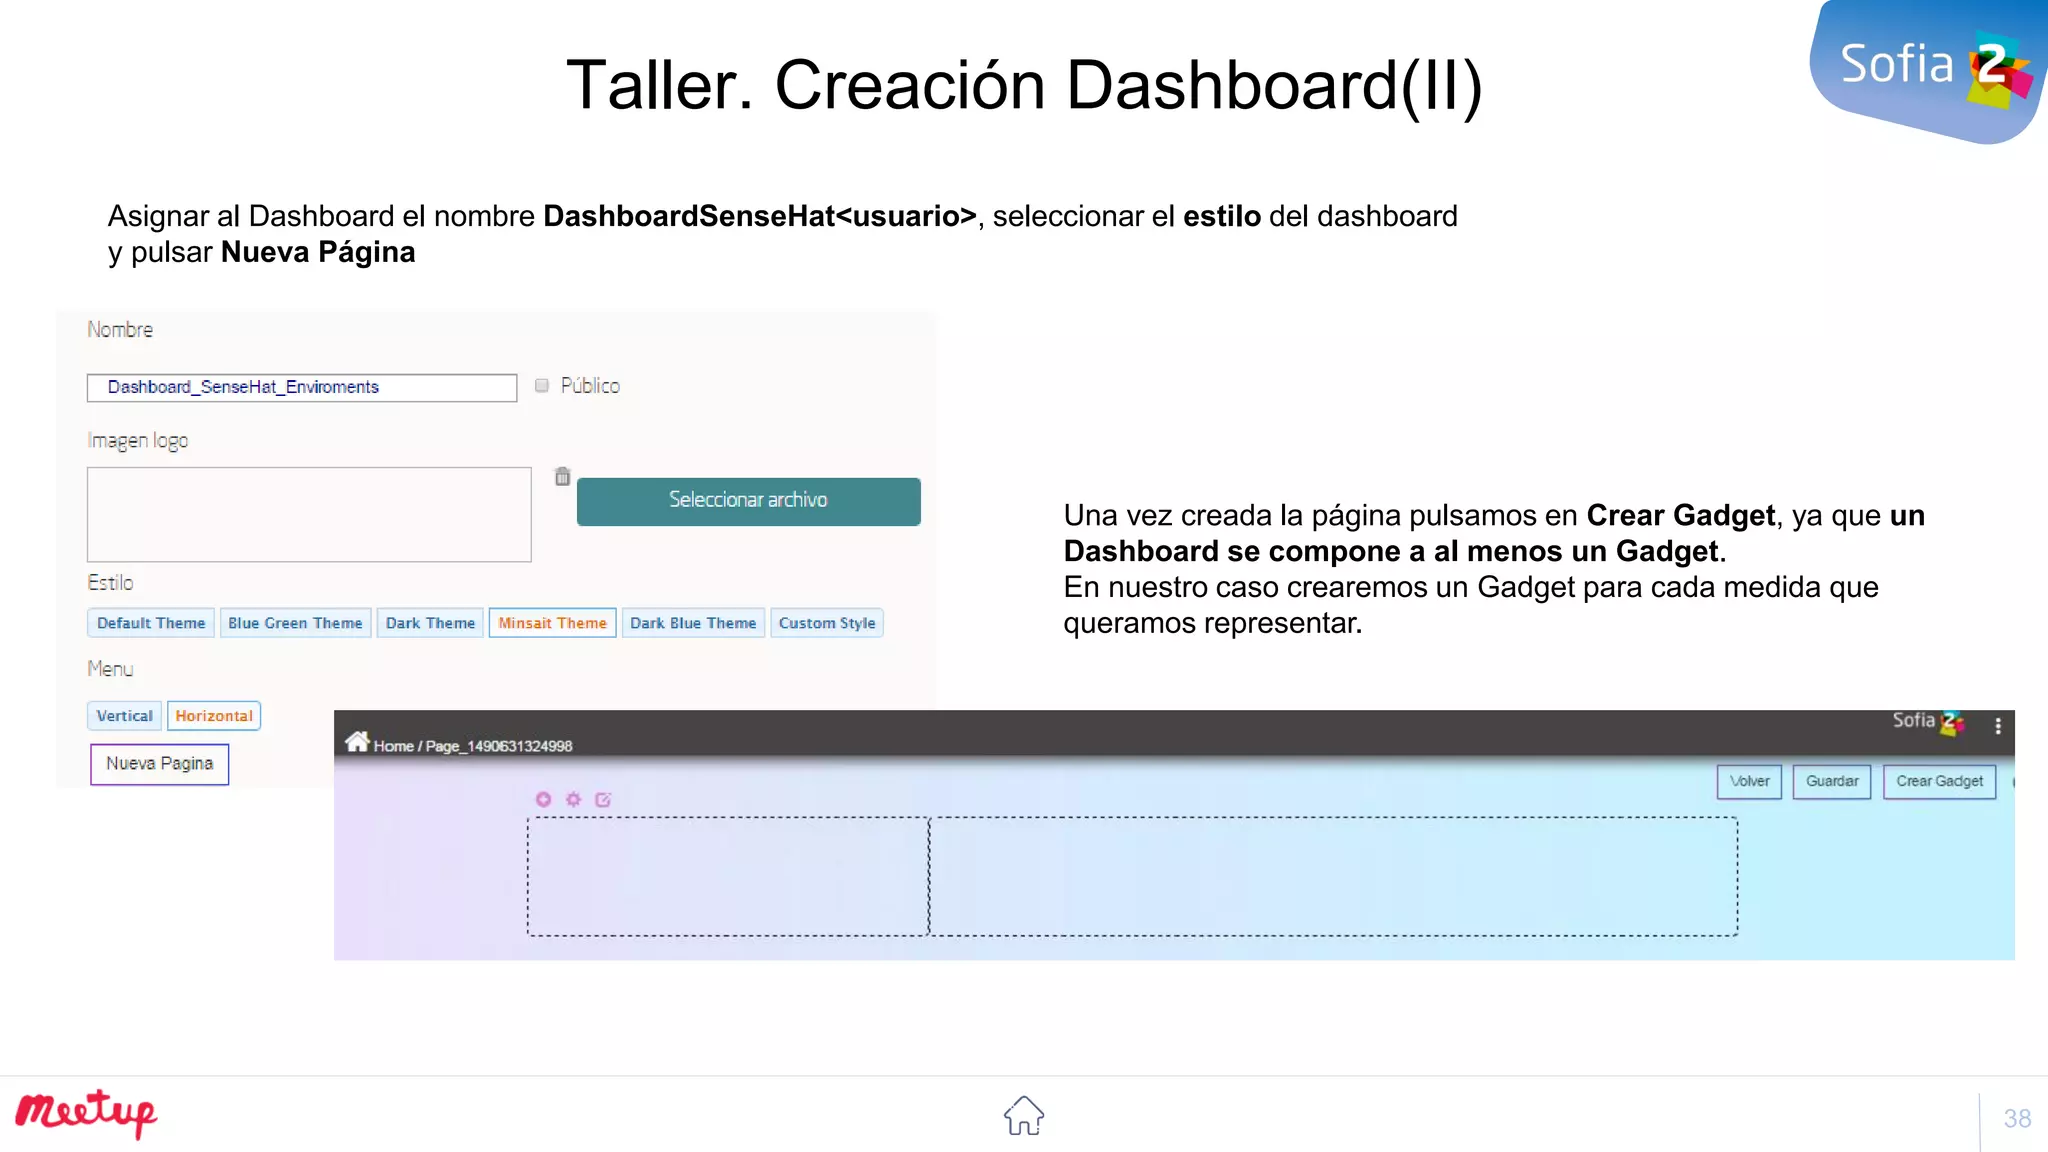
Task: Click the 'Menu' label
Action: [110, 669]
